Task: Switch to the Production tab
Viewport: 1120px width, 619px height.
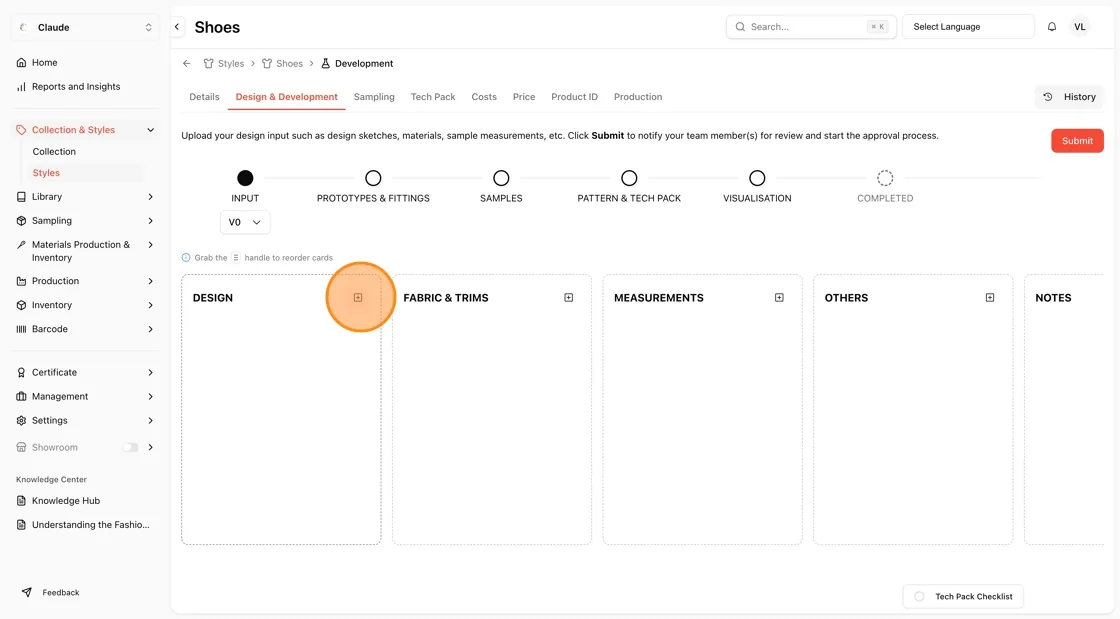Action: pyautogui.click(x=638, y=97)
